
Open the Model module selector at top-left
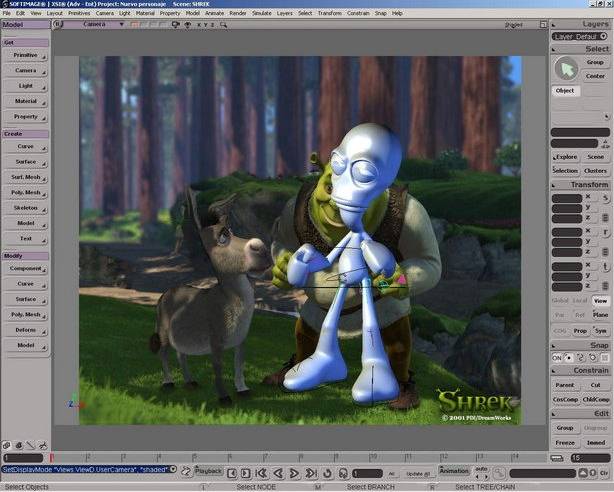pyautogui.click(x=25, y=25)
